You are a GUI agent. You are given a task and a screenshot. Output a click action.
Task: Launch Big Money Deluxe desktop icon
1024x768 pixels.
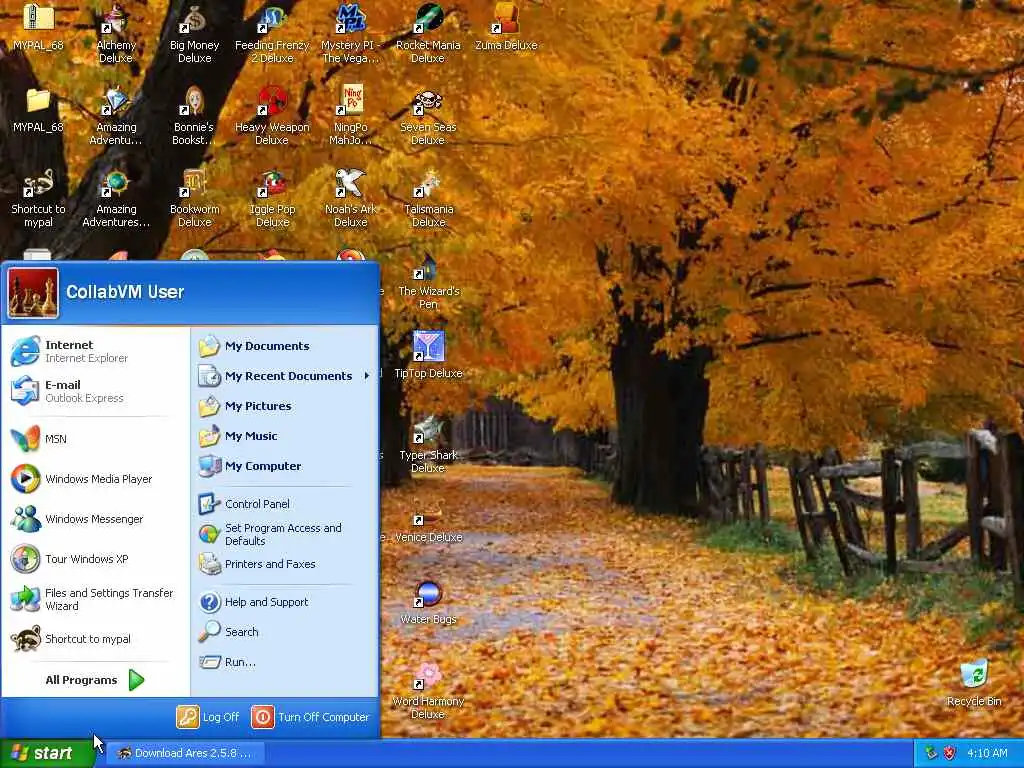click(x=194, y=33)
